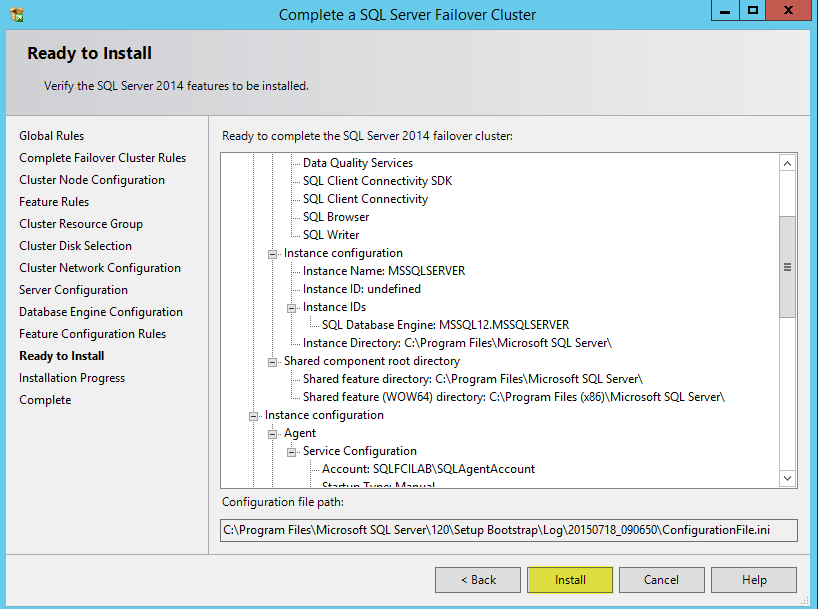Image resolution: width=818 pixels, height=609 pixels.
Task: Collapse Shared component root directory node
Action: [x=272, y=362]
